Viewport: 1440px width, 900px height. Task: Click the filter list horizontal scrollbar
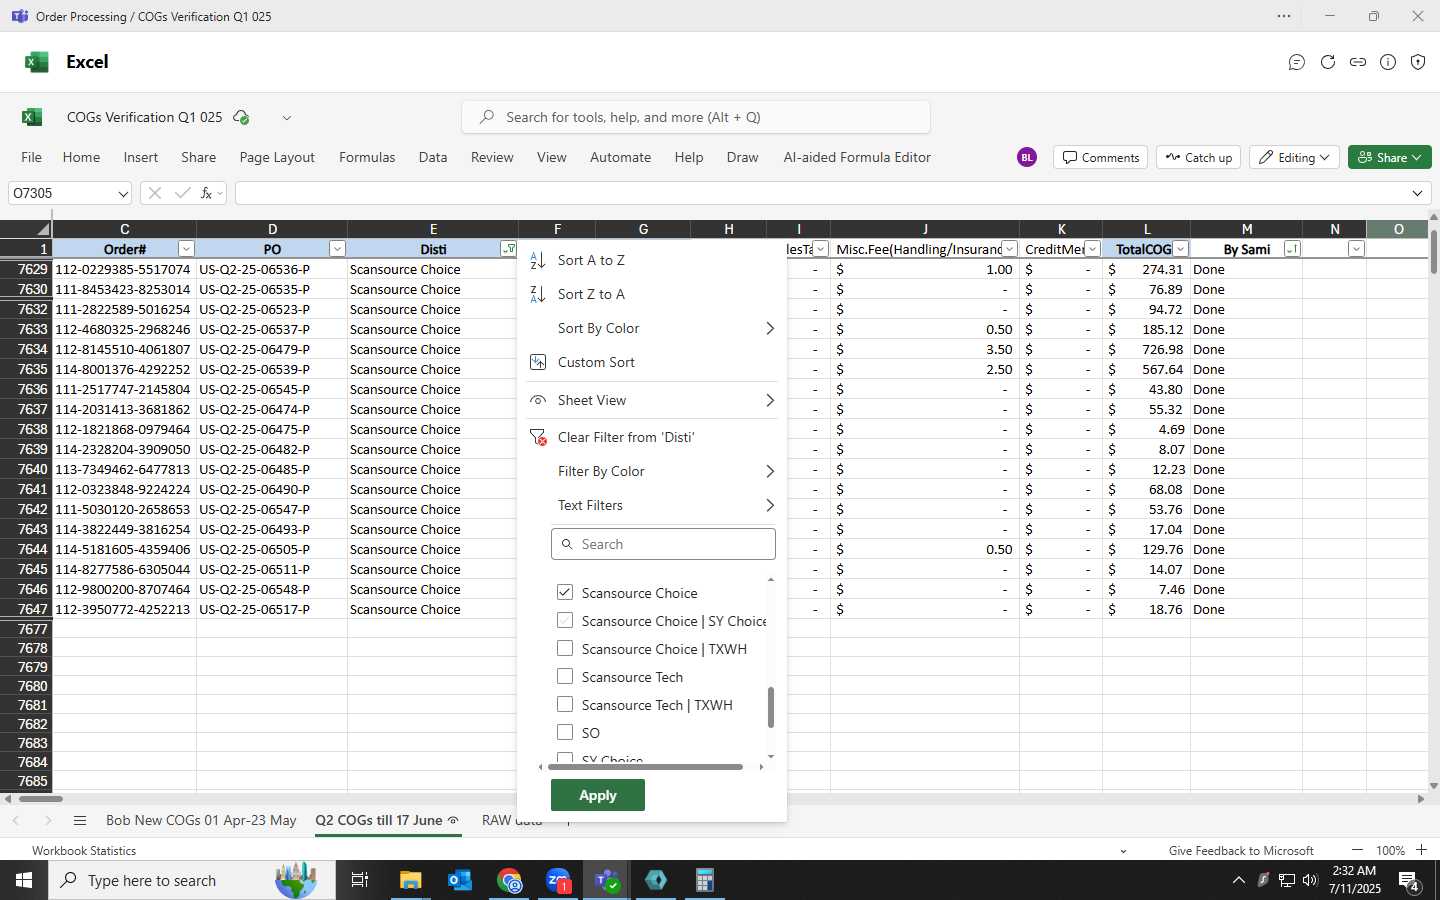(x=646, y=767)
